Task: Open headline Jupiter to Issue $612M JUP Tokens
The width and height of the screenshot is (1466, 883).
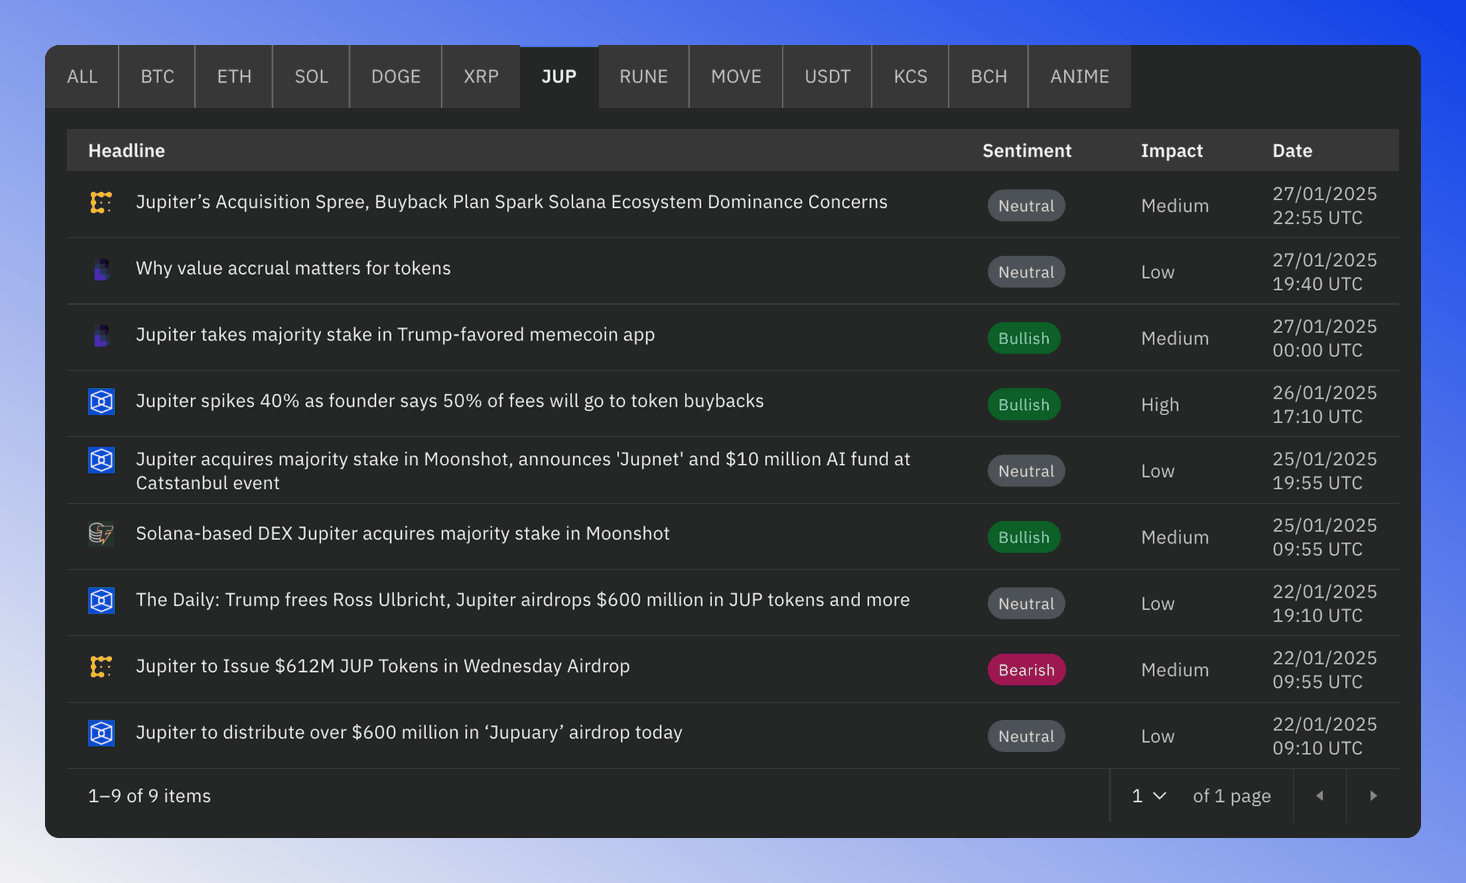Action: pyautogui.click(x=383, y=666)
